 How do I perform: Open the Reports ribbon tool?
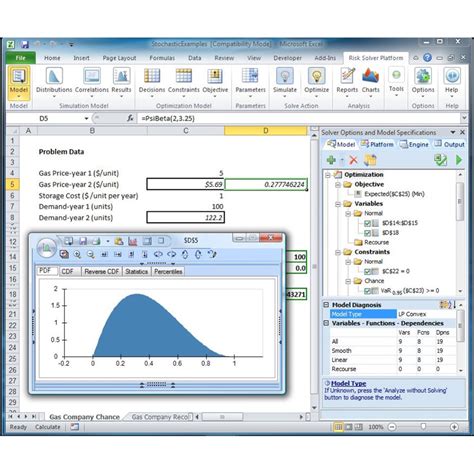(x=347, y=83)
